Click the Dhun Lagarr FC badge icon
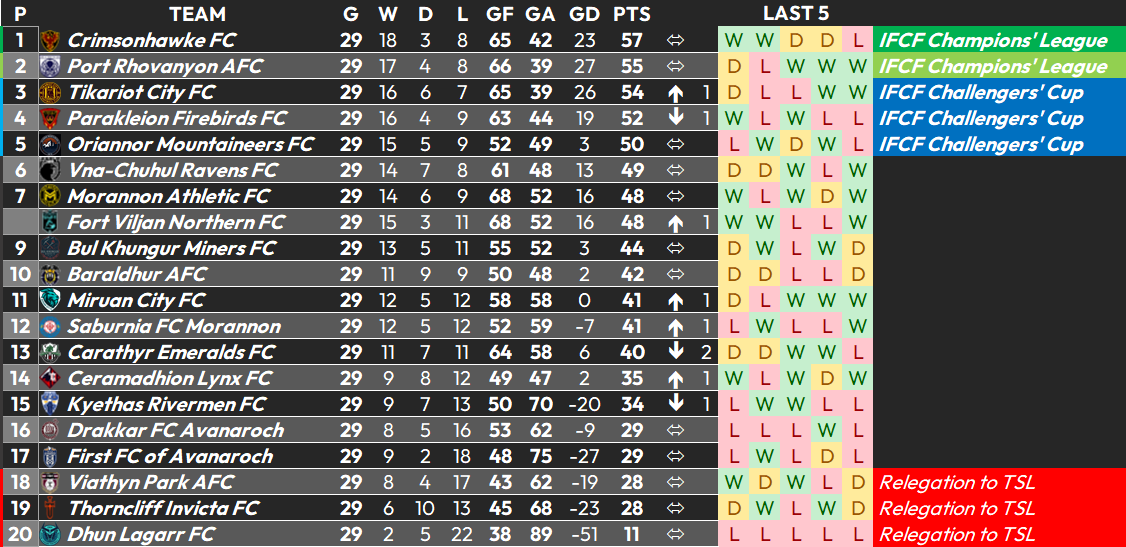Viewport: 1126px width, 547px height. [50, 534]
